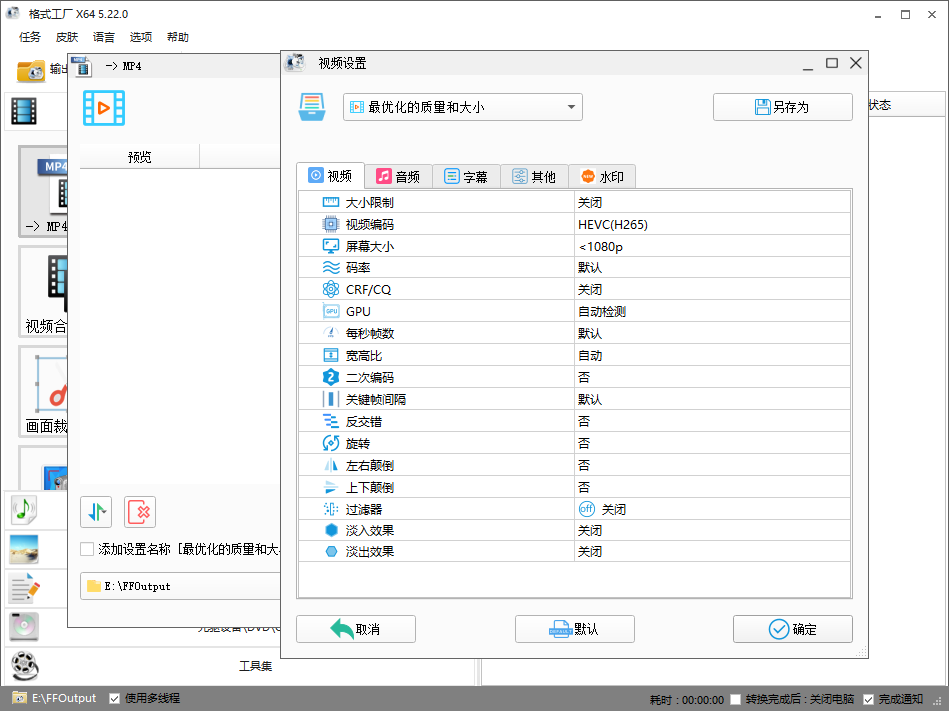Click the 旋转 rotate icon

pos(330,443)
